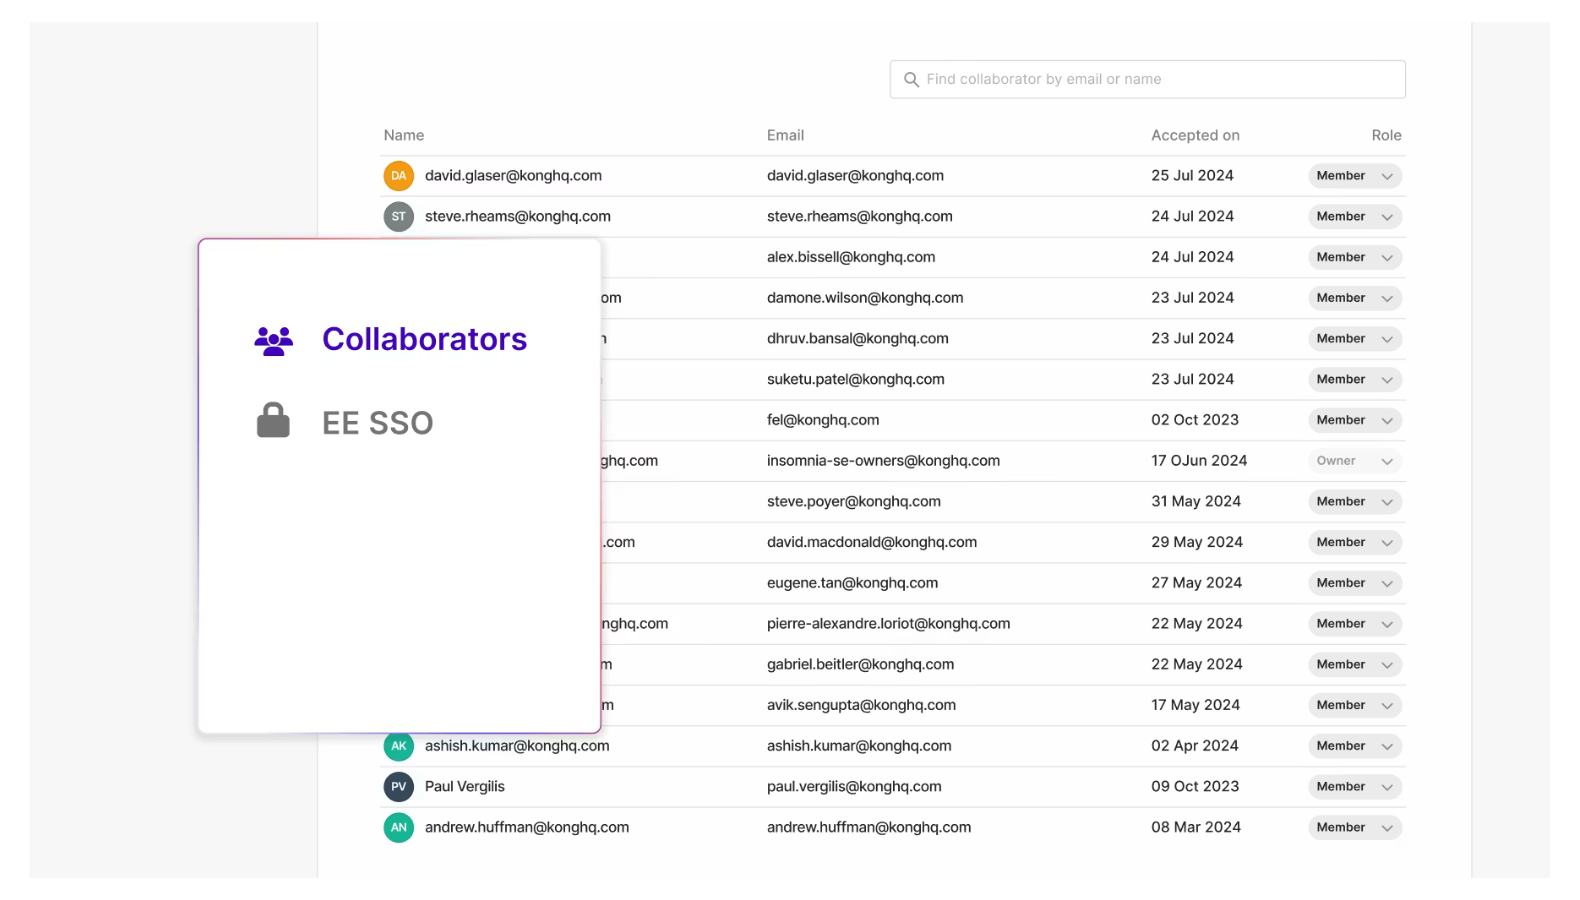Image resolution: width=1580 pixels, height=900 pixels.
Task: Click the EE SSO lock icon
Action: click(x=273, y=421)
